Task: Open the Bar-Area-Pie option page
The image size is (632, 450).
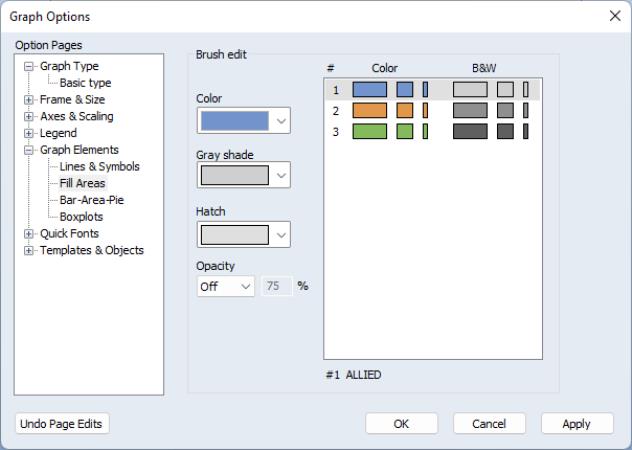Action: (92, 200)
